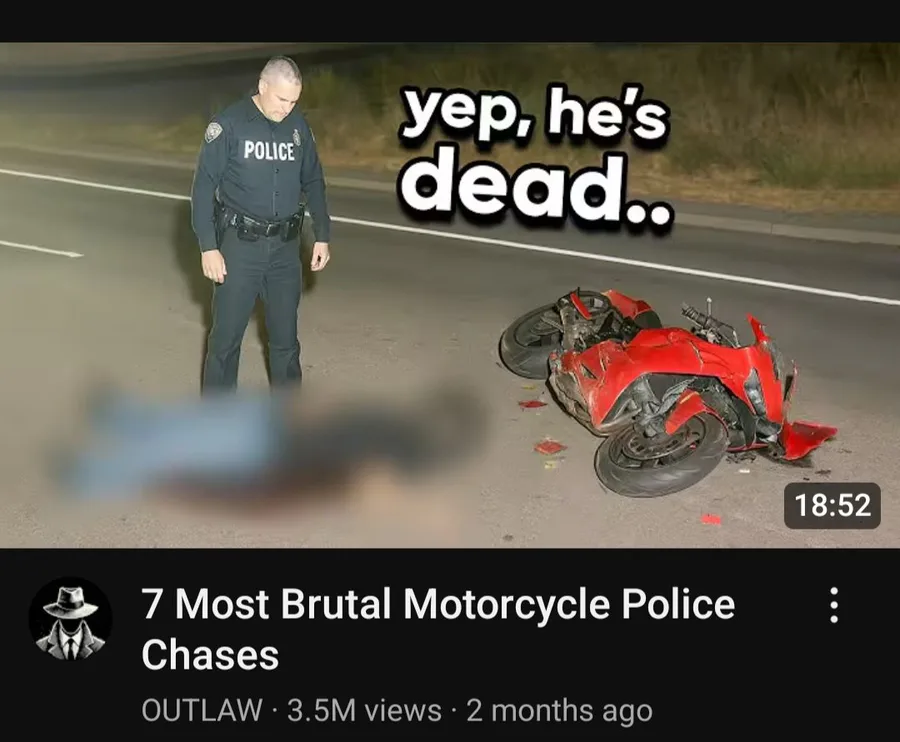The width and height of the screenshot is (900, 742).
Task: Click the red crashed motorcycle in thumbnail
Action: pos(666,390)
